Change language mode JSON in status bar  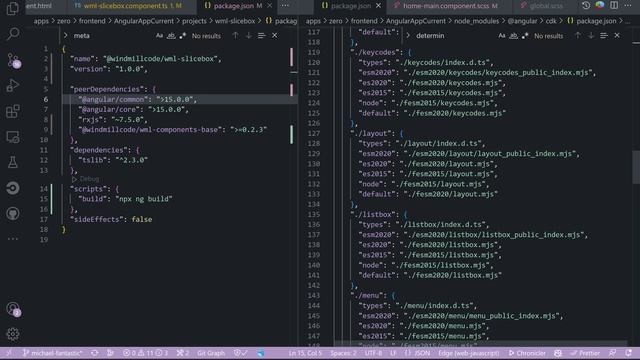[x=418, y=353]
